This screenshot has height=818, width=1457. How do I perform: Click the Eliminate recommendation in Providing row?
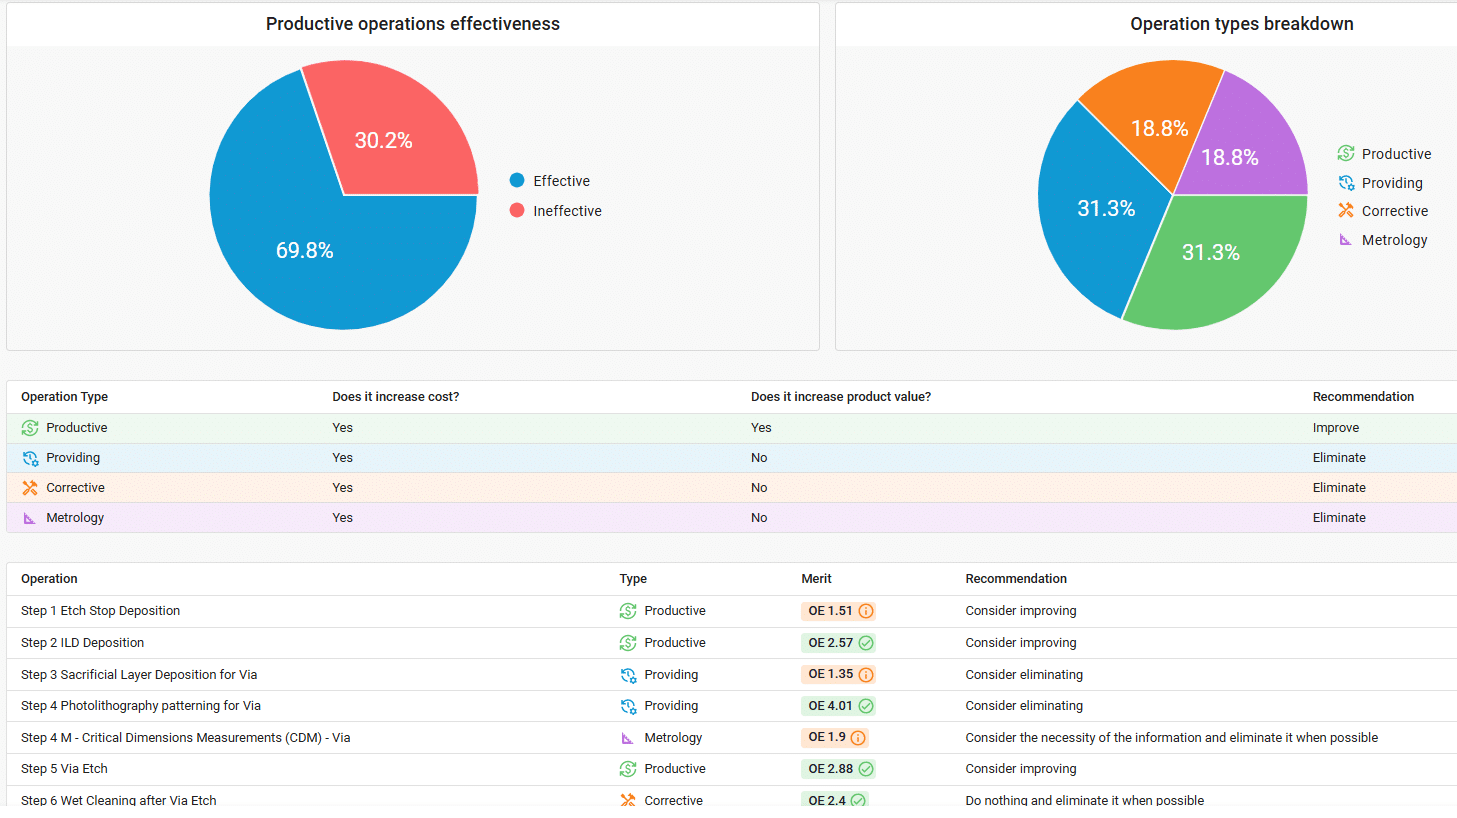point(1339,458)
